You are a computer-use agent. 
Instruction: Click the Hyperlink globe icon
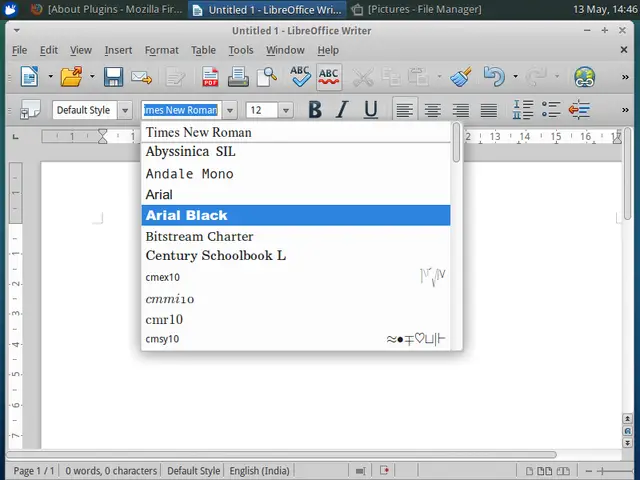click(x=584, y=77)
